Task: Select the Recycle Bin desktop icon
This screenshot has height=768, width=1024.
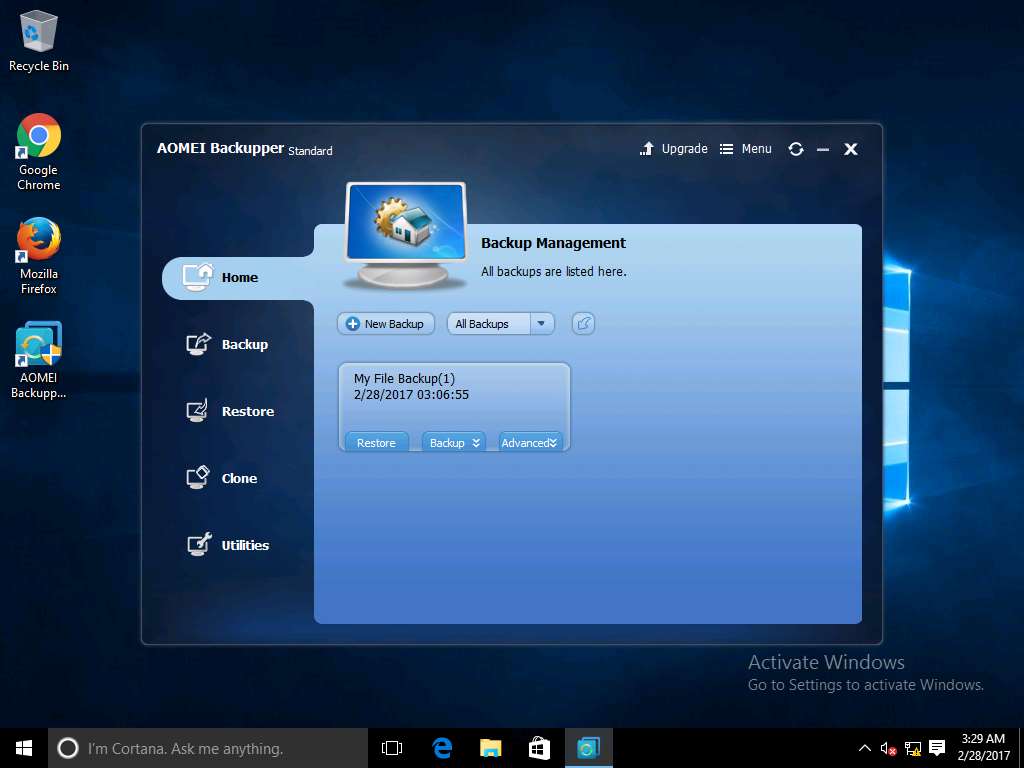Action: coord(39,40)
